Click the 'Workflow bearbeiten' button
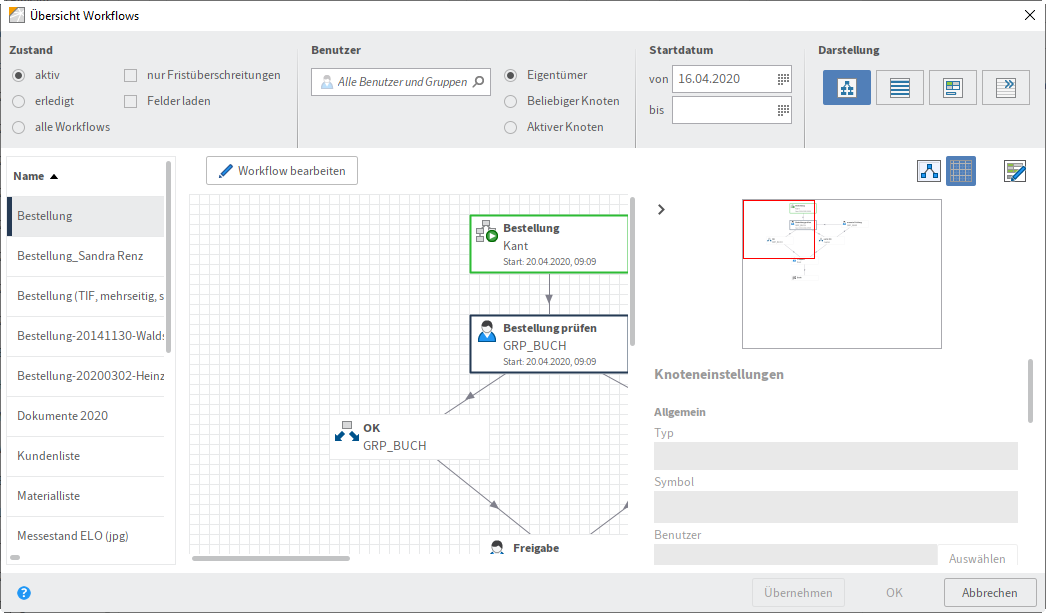Screen dimensions: 1046x613 click(281, 171)
